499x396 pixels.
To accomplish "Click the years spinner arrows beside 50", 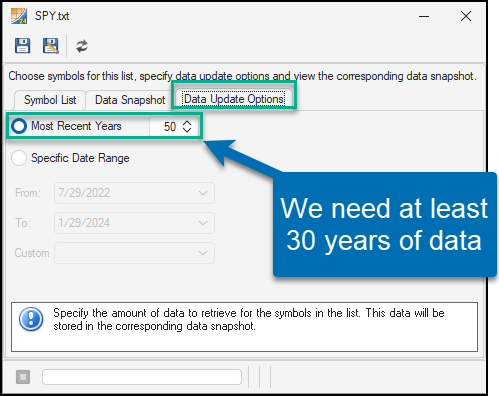I will coord(187,127).
